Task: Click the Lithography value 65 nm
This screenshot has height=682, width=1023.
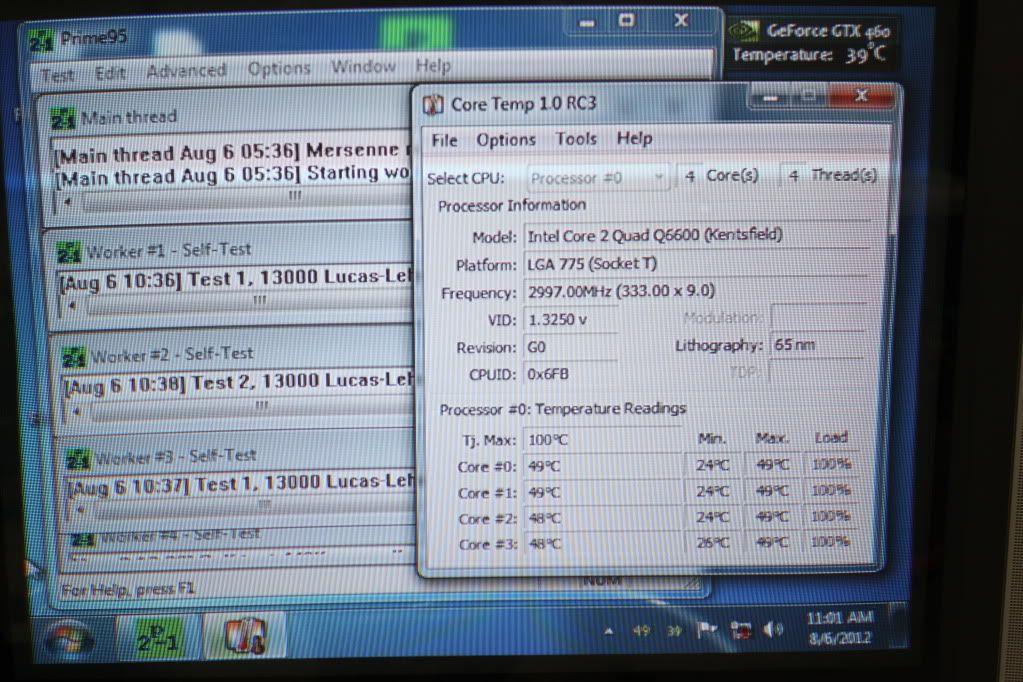Action: click(x=817, y=344)
